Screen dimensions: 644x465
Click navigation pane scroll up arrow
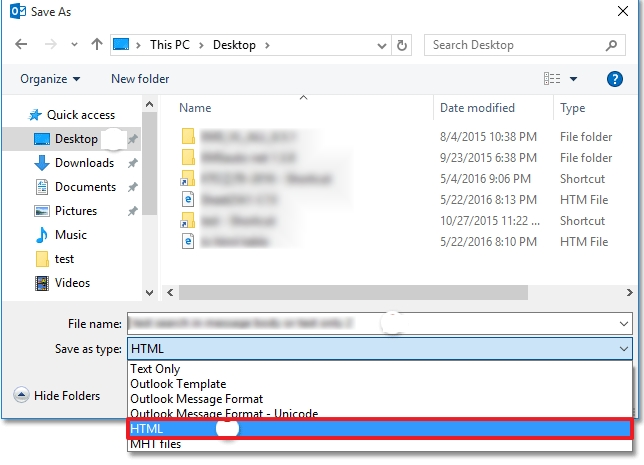pos(150,104)
